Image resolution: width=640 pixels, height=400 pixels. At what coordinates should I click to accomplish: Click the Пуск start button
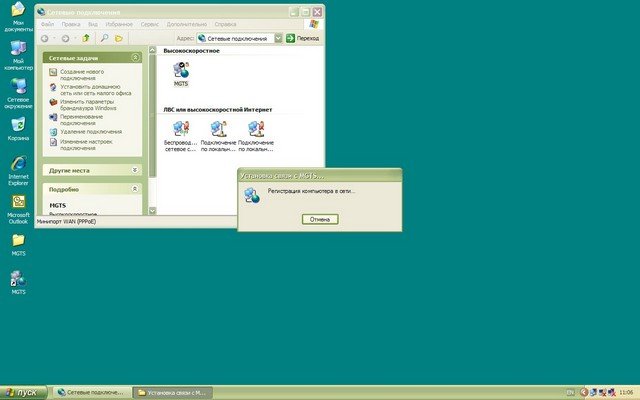[21, 392]
